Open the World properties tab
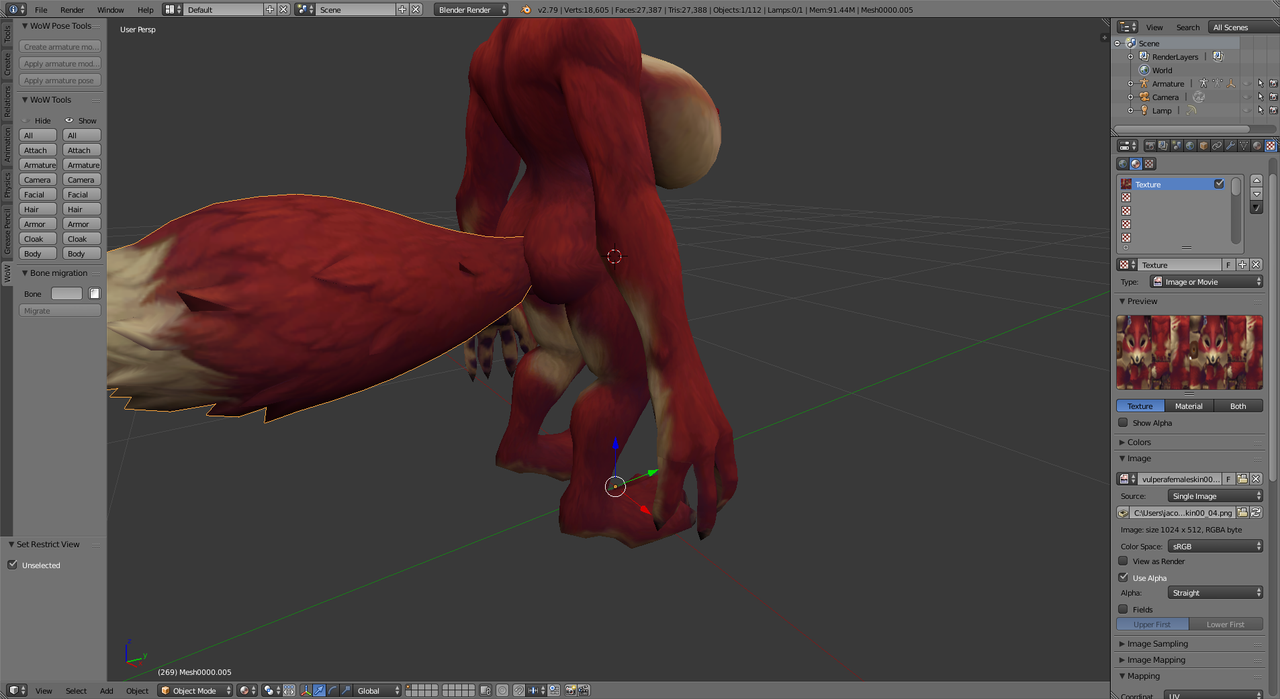The width and height of the screenshot is (1280, 699). click(x=1190, y=145)
